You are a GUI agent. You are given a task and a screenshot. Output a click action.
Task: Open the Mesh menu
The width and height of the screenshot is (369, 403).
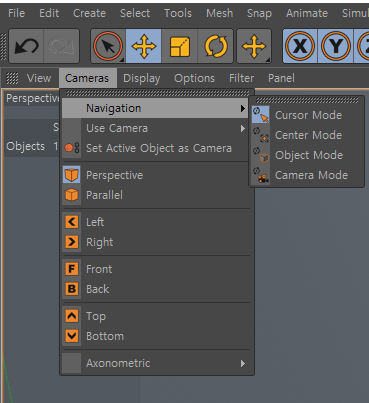[x=219, y=13]
